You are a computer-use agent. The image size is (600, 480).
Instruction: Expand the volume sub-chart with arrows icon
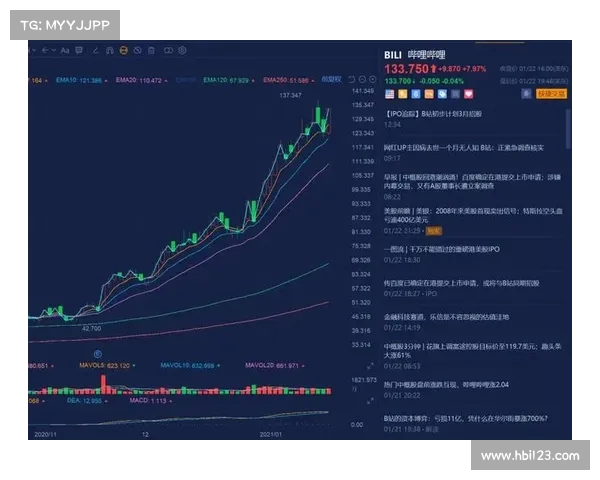coord(370,366)
